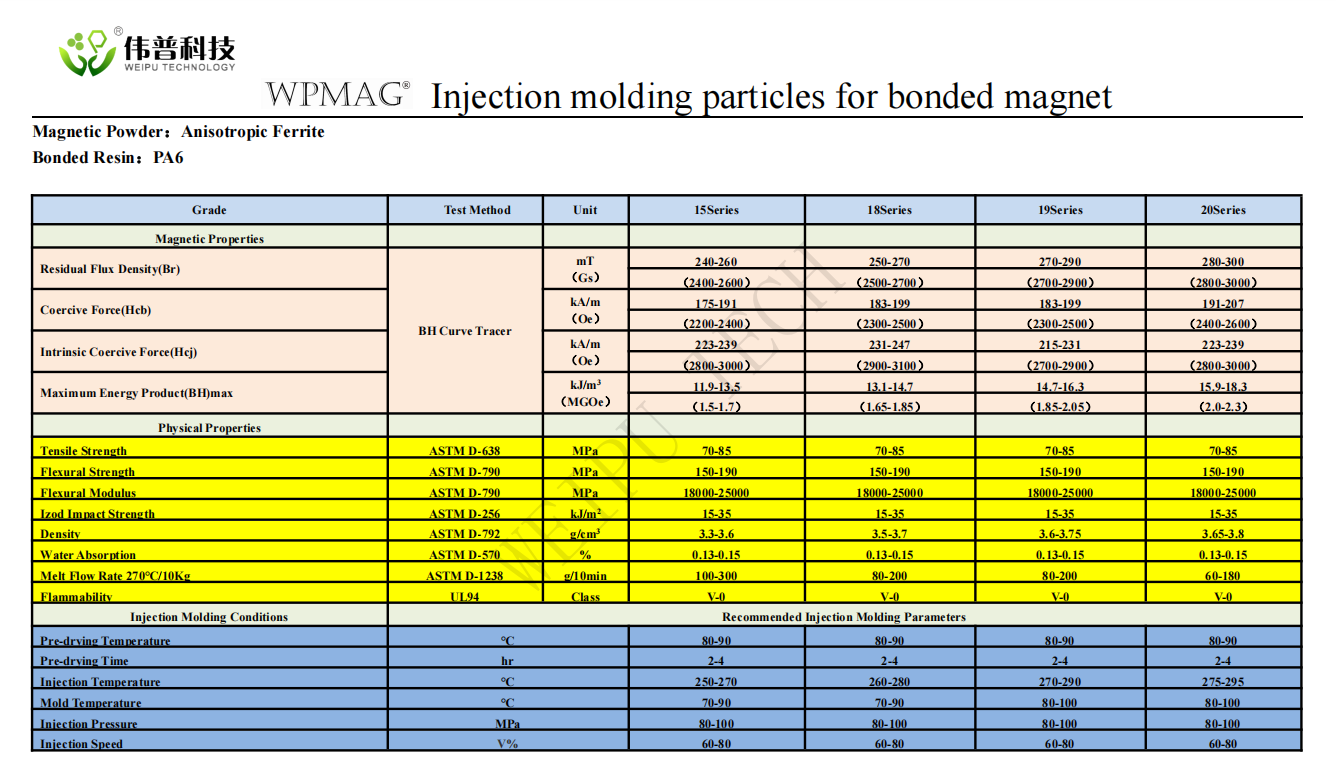Click the Physical Properties section header
Image resolution: width=1336 pixels, height=773 pixels.
209,428
